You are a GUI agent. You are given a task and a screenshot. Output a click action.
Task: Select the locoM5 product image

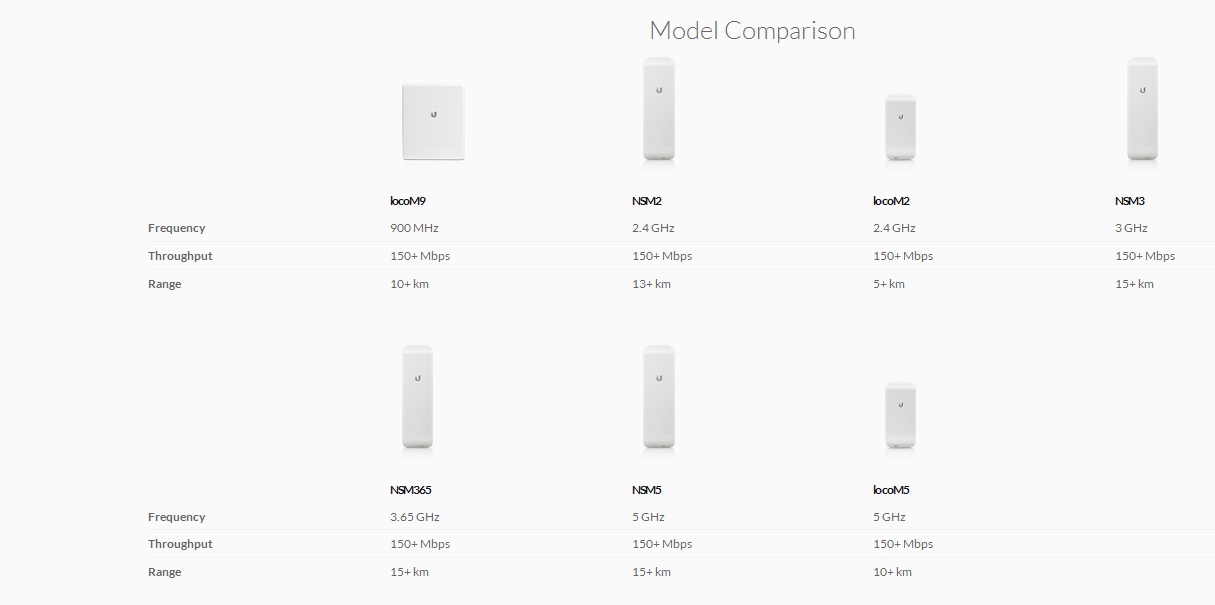point(900,416)
